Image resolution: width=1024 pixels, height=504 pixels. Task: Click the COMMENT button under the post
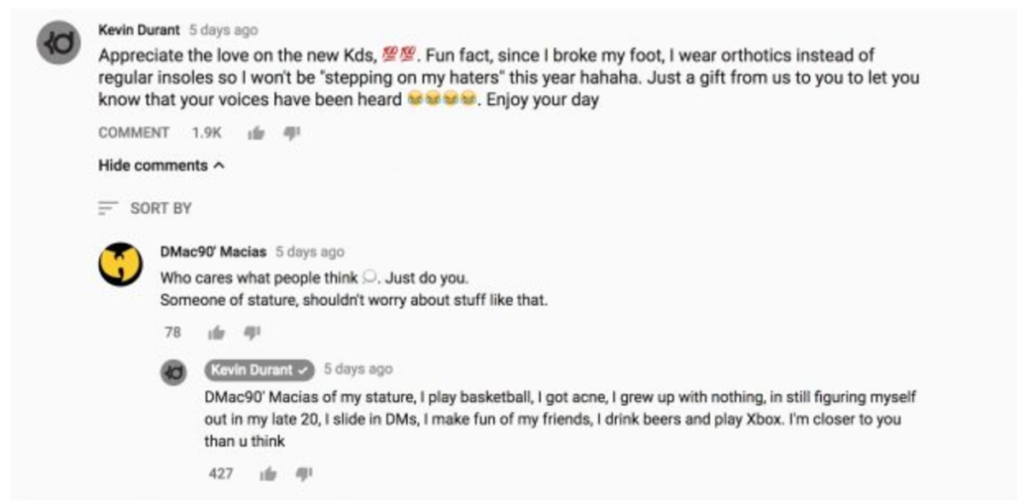(133, 133)
